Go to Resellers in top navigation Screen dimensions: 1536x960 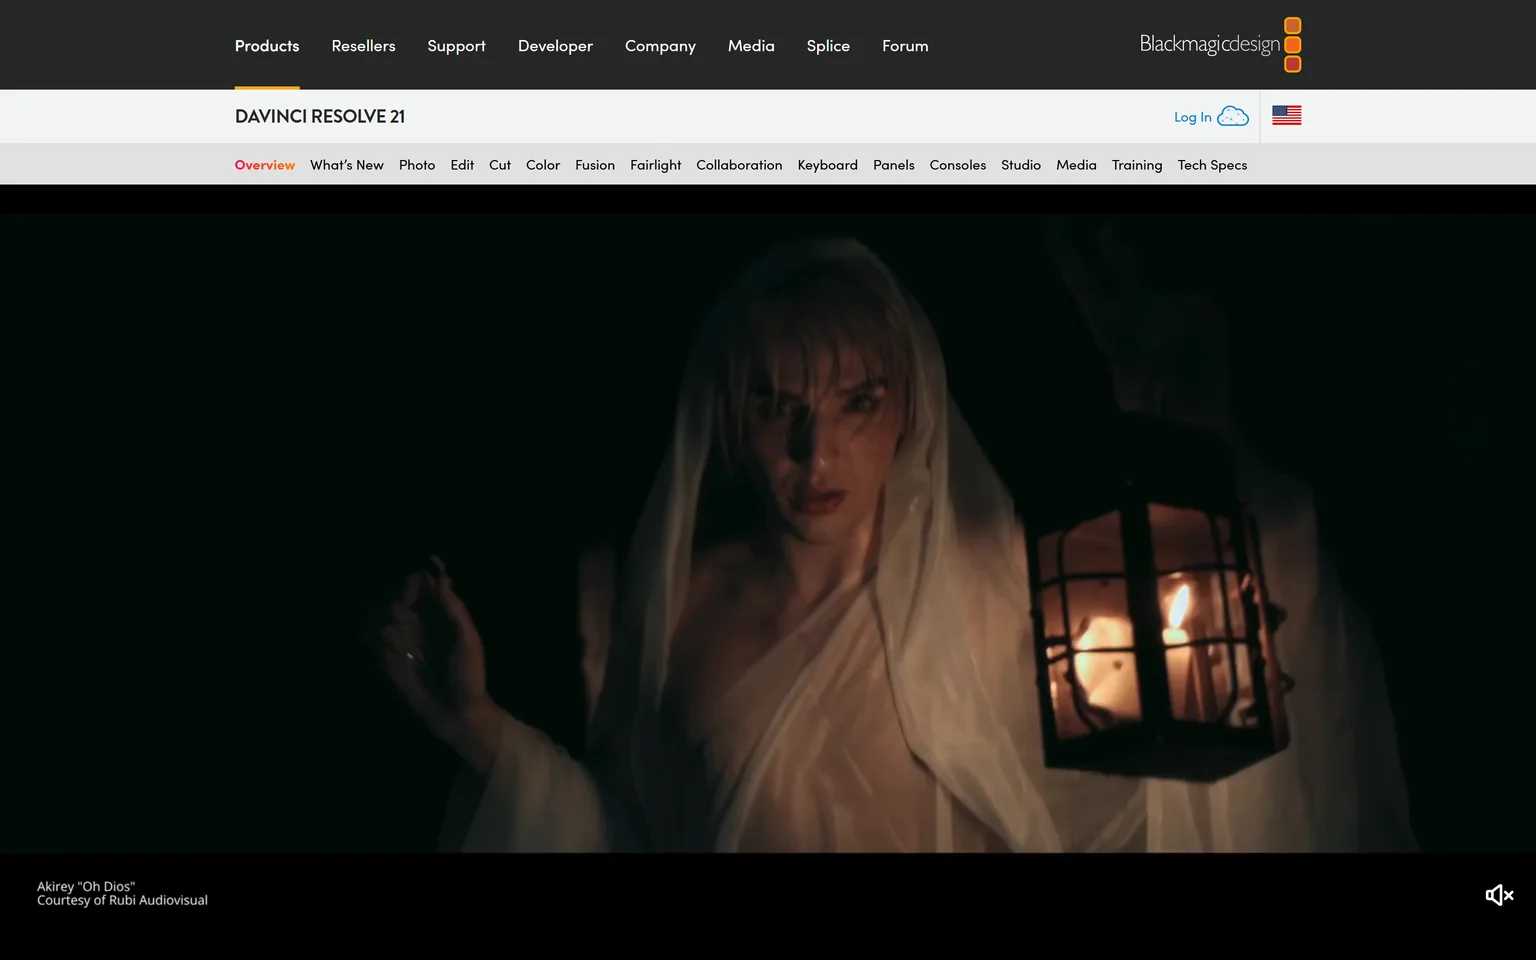(x=363, y=46)
